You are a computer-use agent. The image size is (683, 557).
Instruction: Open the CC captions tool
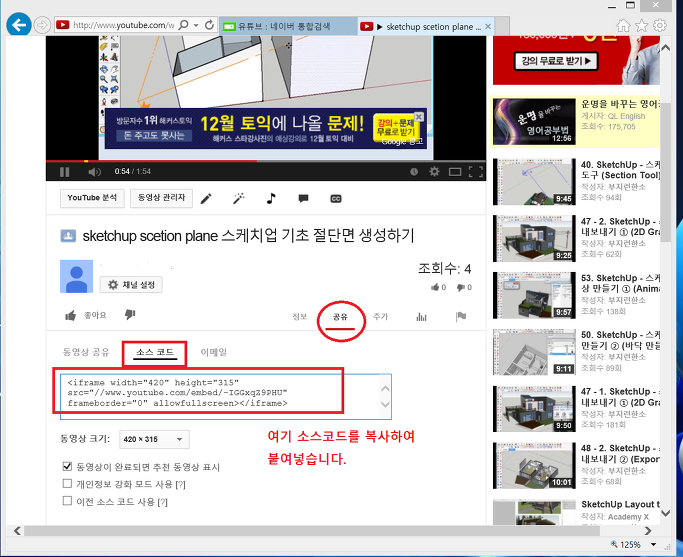(x=336, y=199)
